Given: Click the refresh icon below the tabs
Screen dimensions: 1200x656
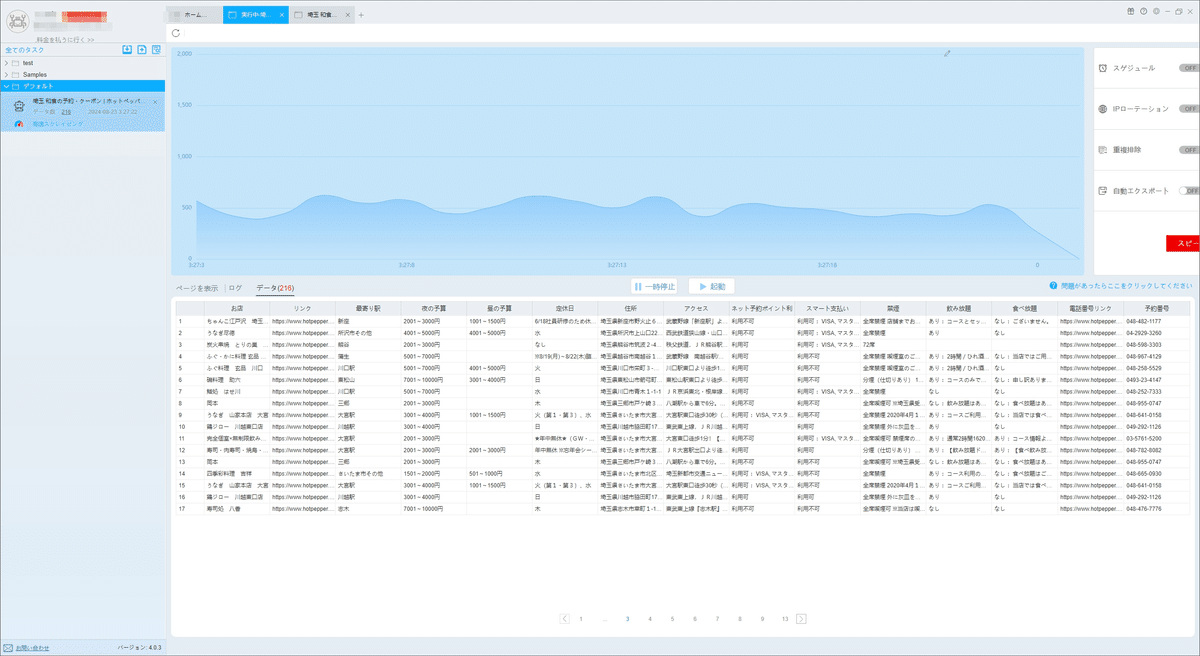Looking at the screenshot, I should (x=177, y=33).
